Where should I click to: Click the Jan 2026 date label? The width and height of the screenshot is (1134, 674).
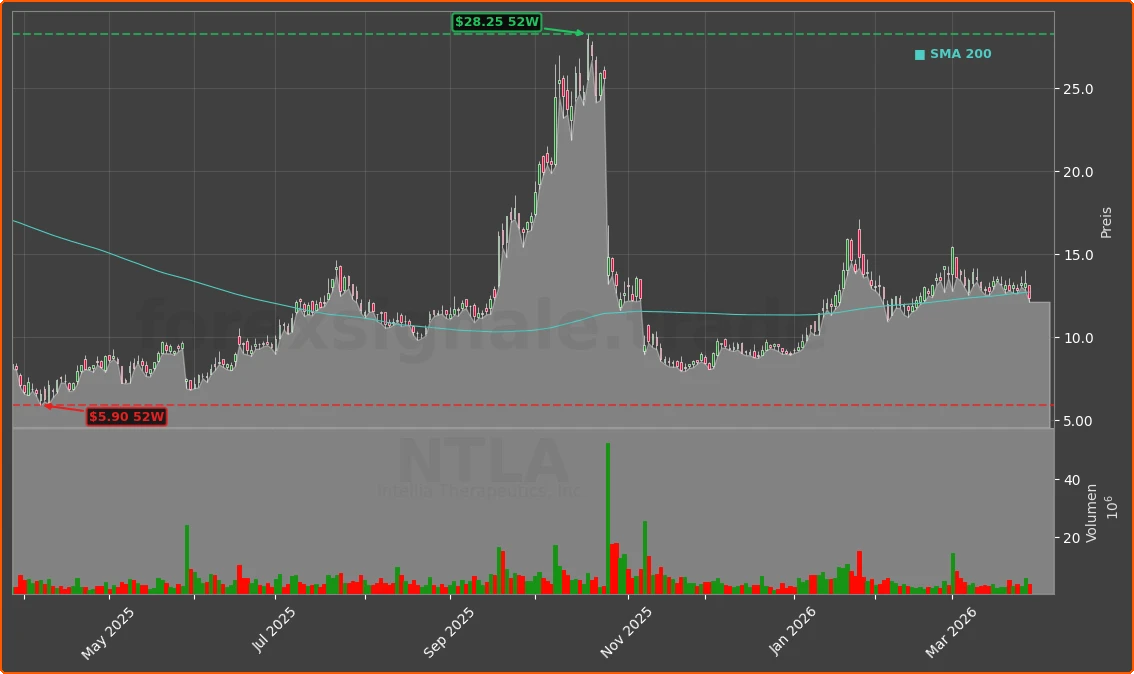792,631
